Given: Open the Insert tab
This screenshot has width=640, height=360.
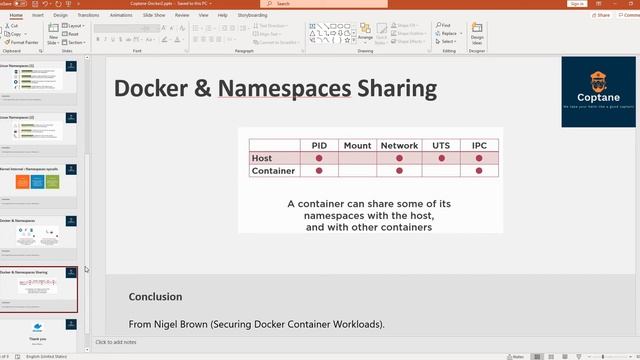Looking at the screenshot, I should pyautogui.click(x=38, y=15).
